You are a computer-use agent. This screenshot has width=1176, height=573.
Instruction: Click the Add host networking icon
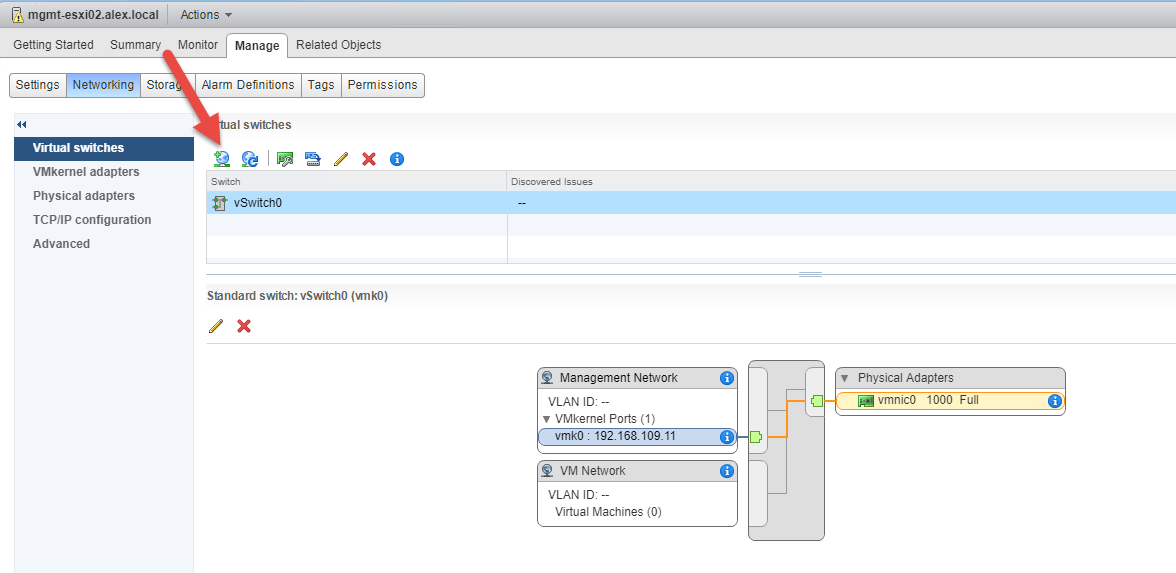pyautogui.click(x=222, y=159)
